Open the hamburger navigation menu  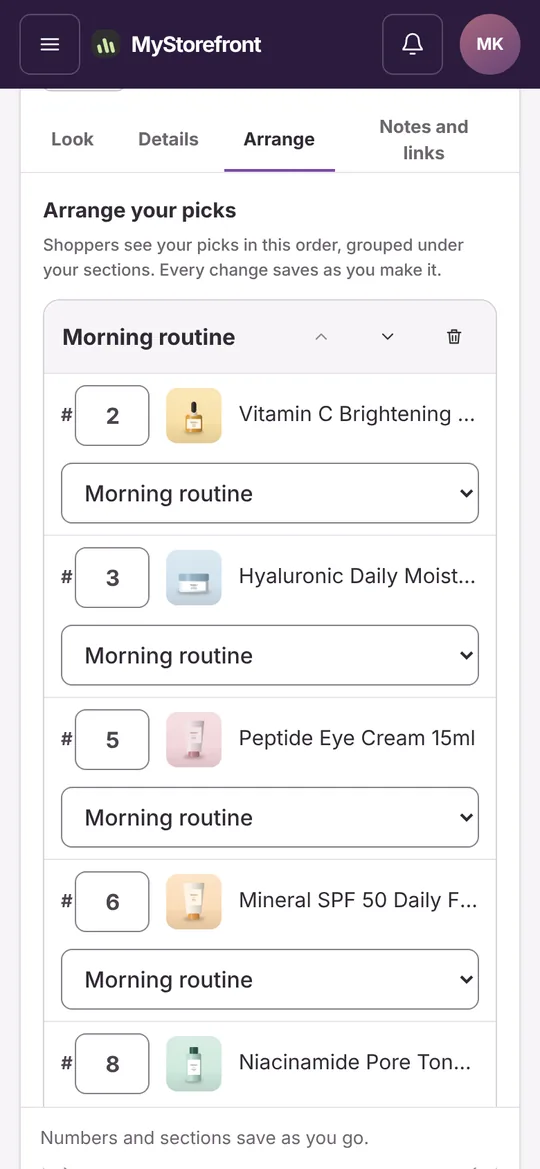49,45
